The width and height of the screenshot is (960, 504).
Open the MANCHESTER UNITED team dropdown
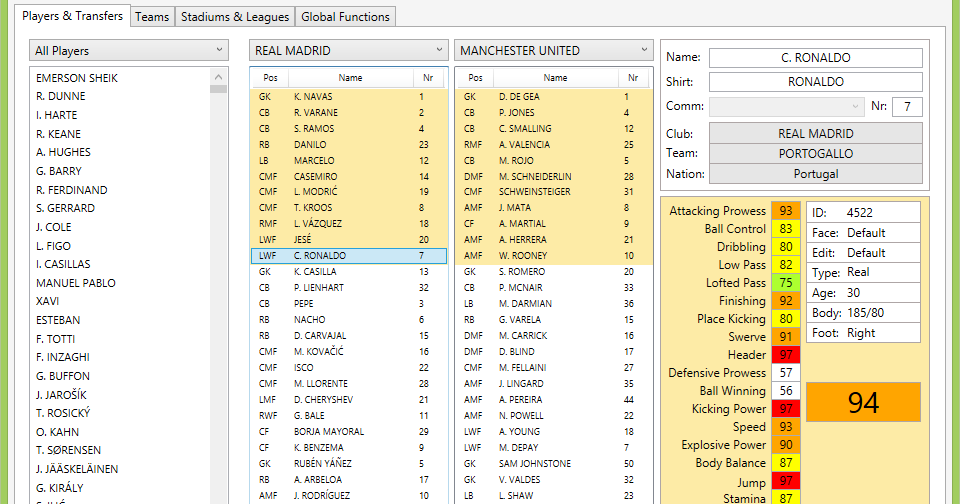[x=553, y=50]
